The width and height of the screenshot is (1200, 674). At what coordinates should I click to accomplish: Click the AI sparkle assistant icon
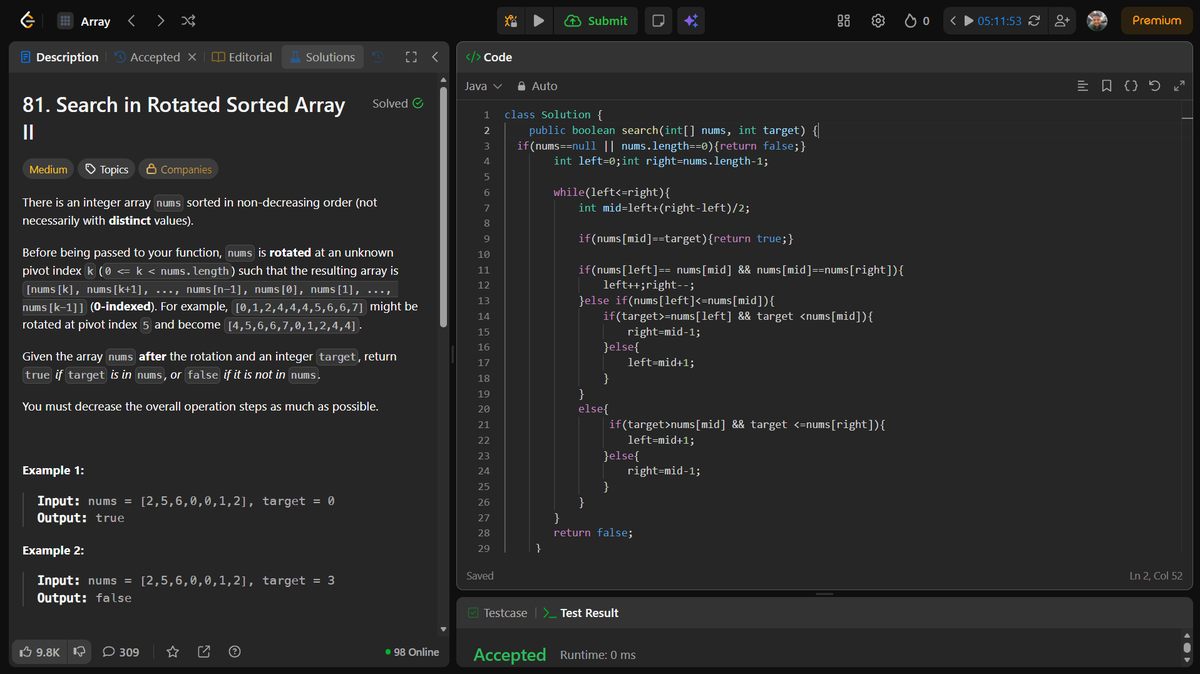point(691,21)
